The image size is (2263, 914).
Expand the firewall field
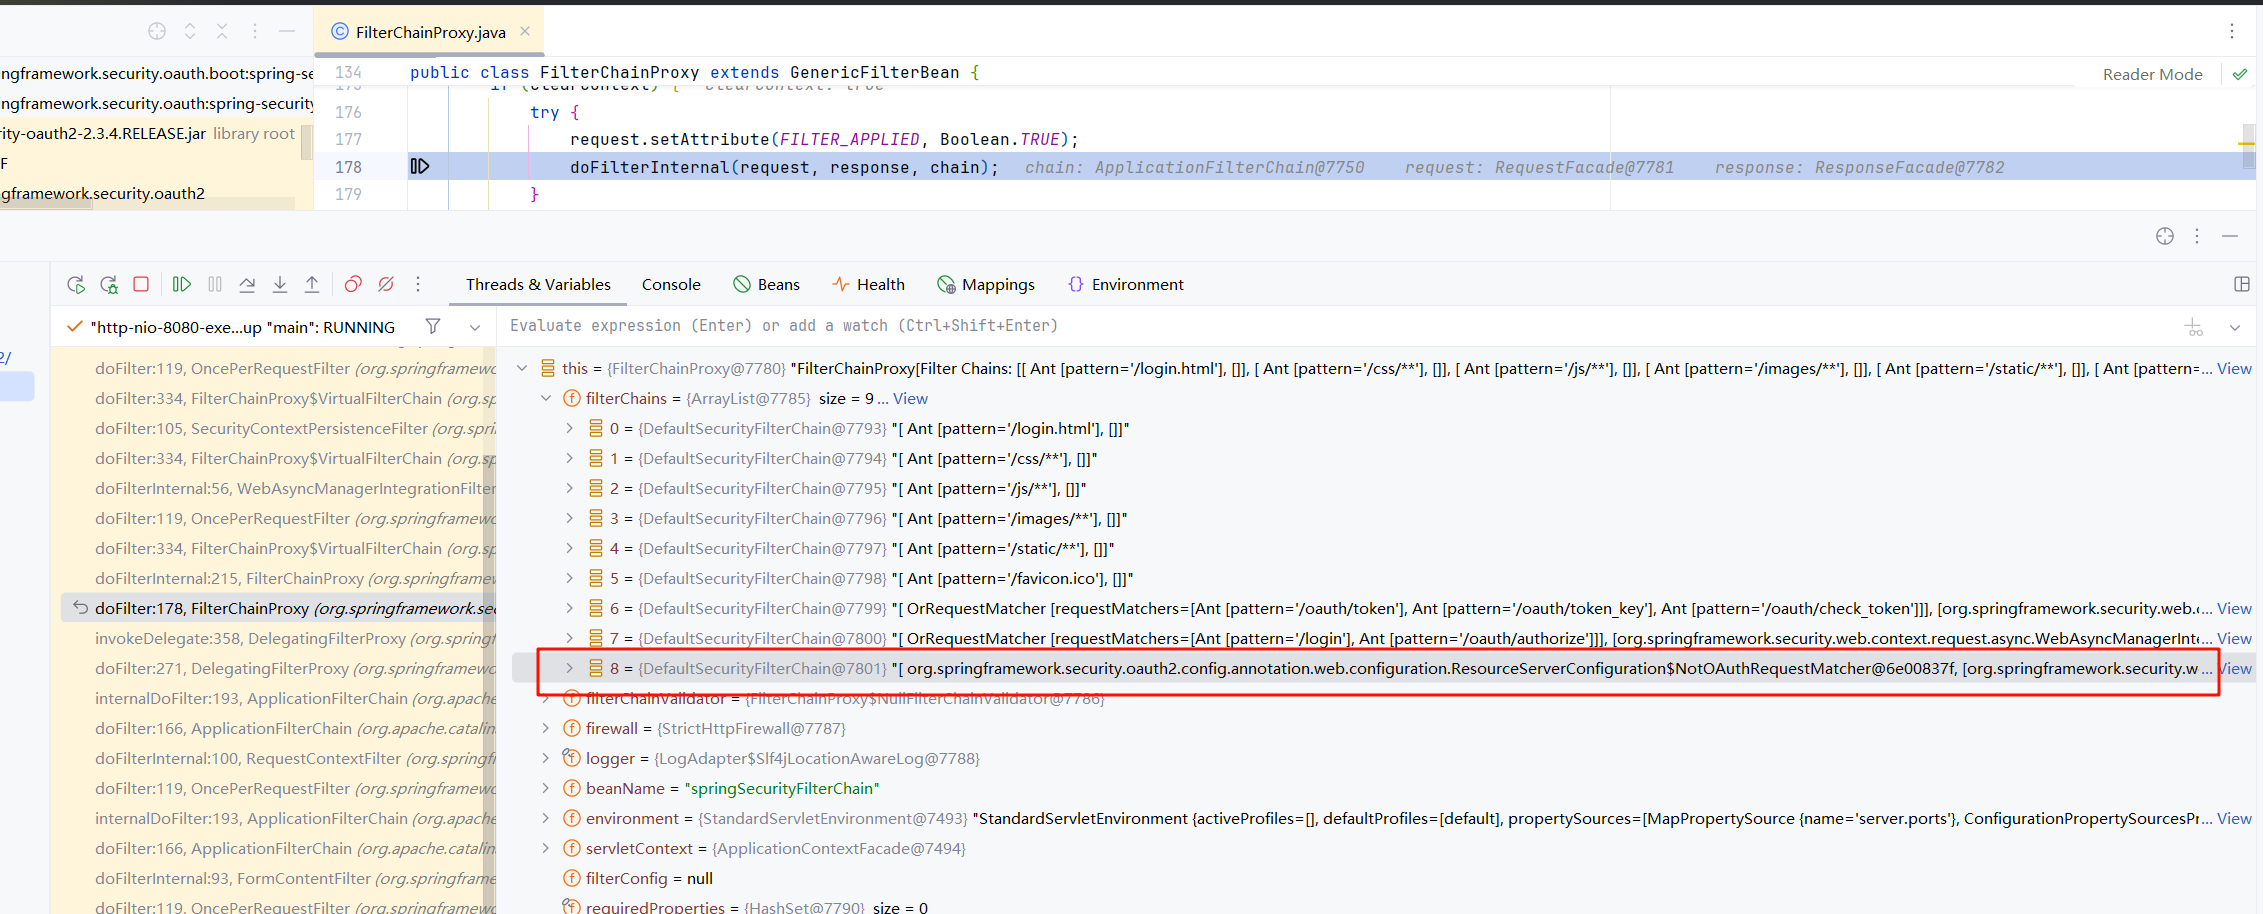point(546,728)
